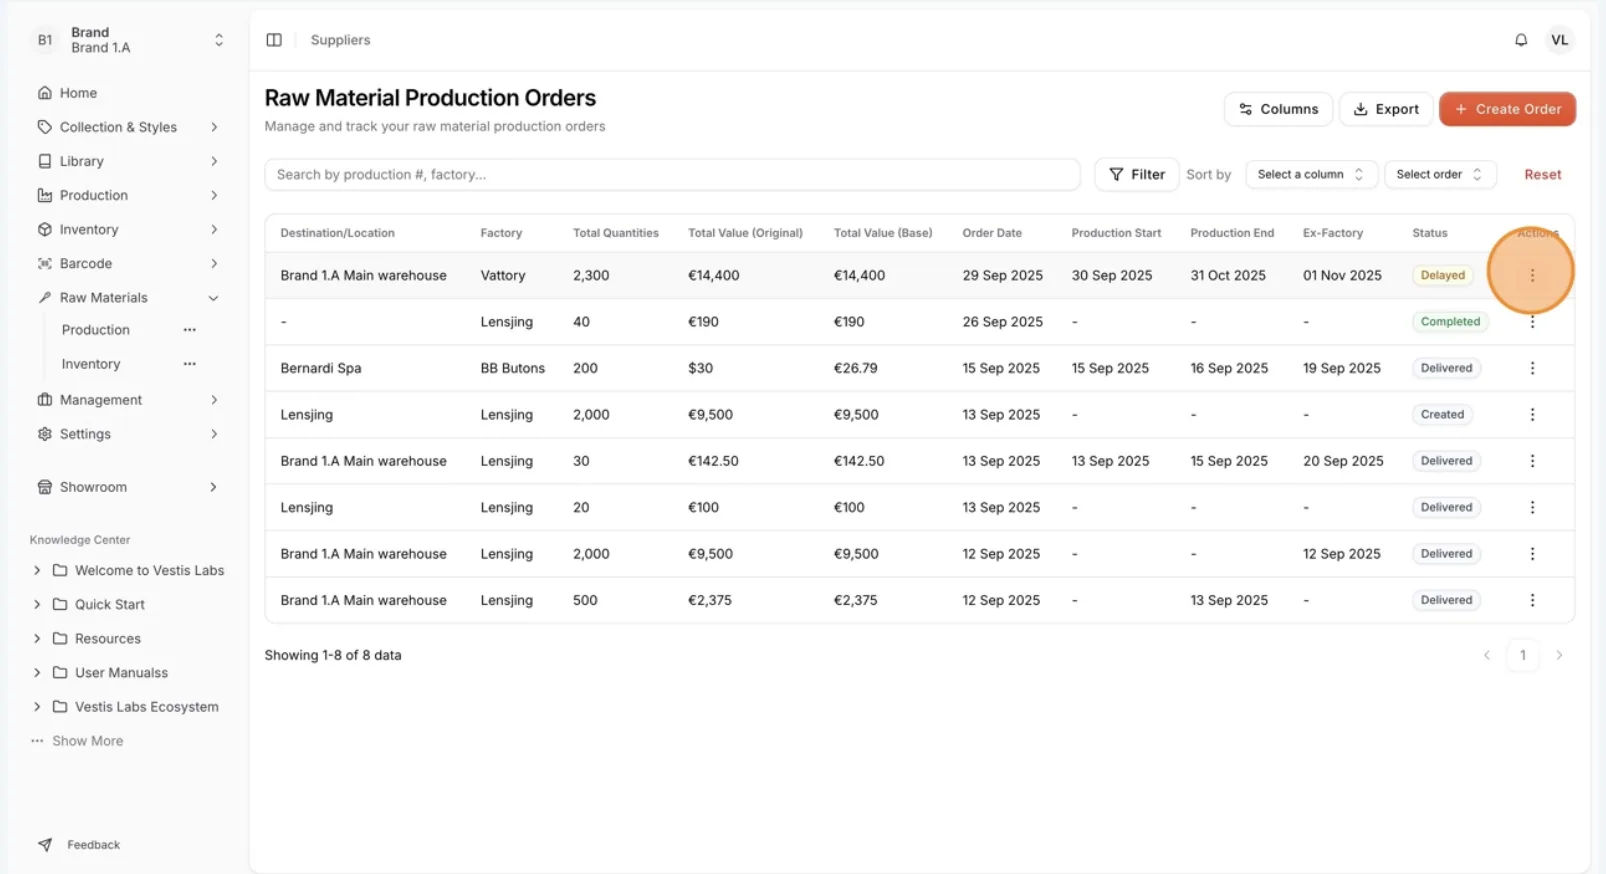Click the Bernardi Spa destination cell
The image size is (1606, 874).
click(321, 368)
